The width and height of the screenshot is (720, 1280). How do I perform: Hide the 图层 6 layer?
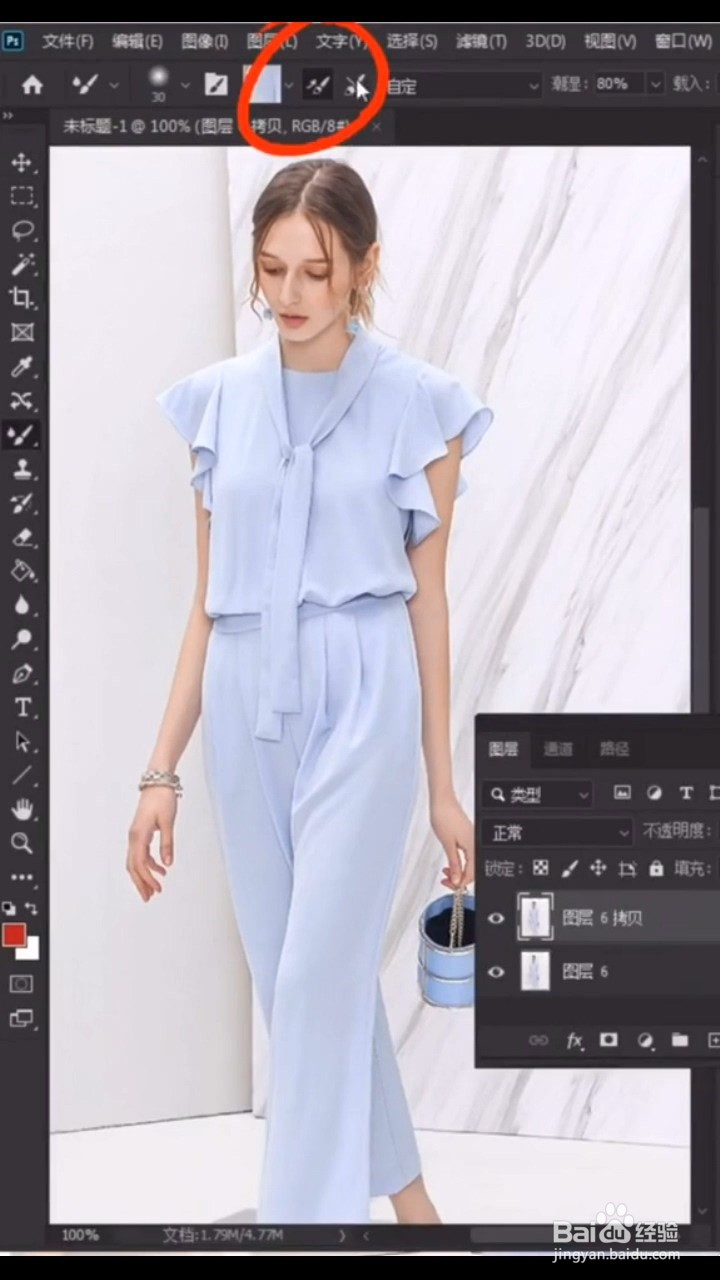point(496,972)
